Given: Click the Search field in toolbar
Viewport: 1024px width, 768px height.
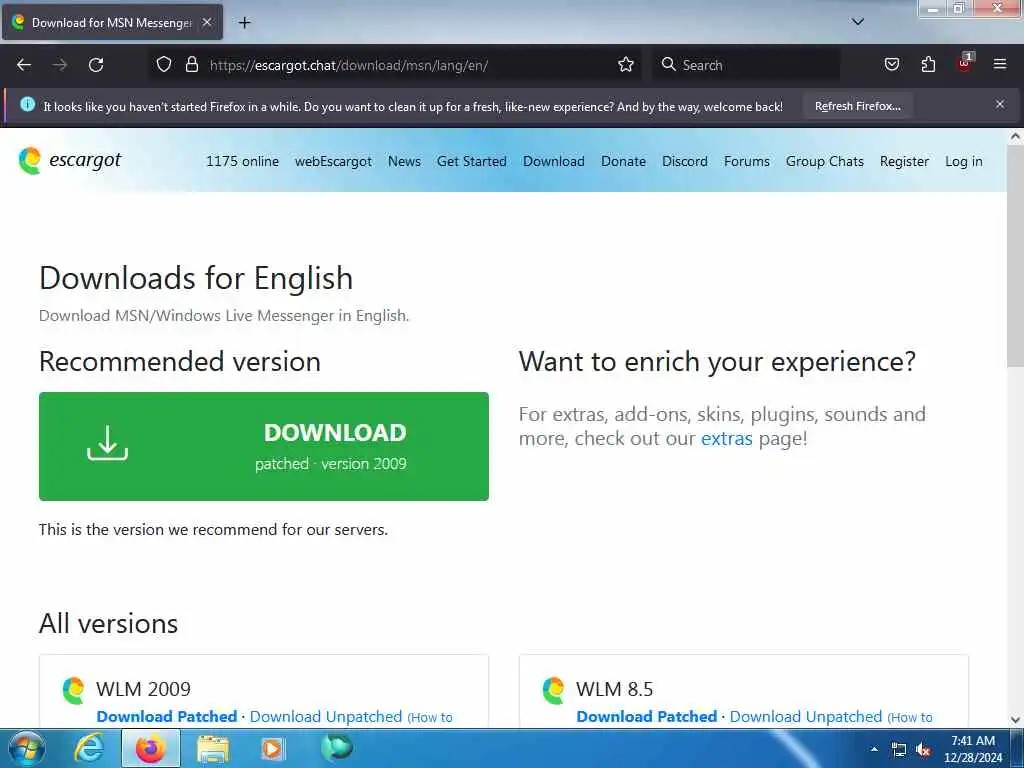Looking at the screenshot, I should 746,65.
